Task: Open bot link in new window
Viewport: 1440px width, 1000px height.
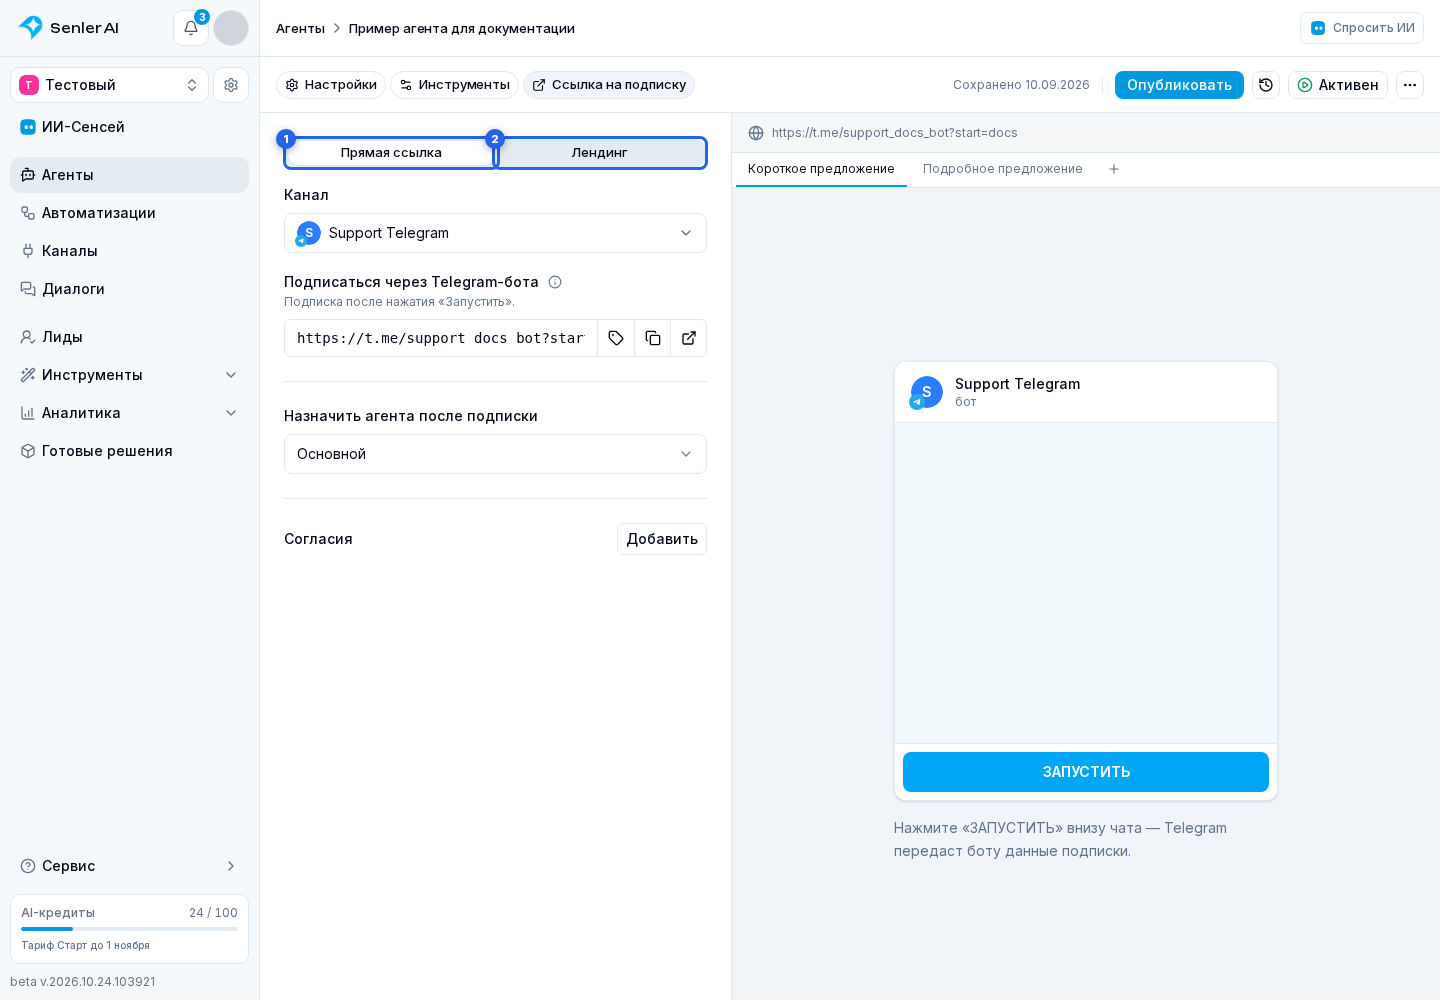Action: 689,338
